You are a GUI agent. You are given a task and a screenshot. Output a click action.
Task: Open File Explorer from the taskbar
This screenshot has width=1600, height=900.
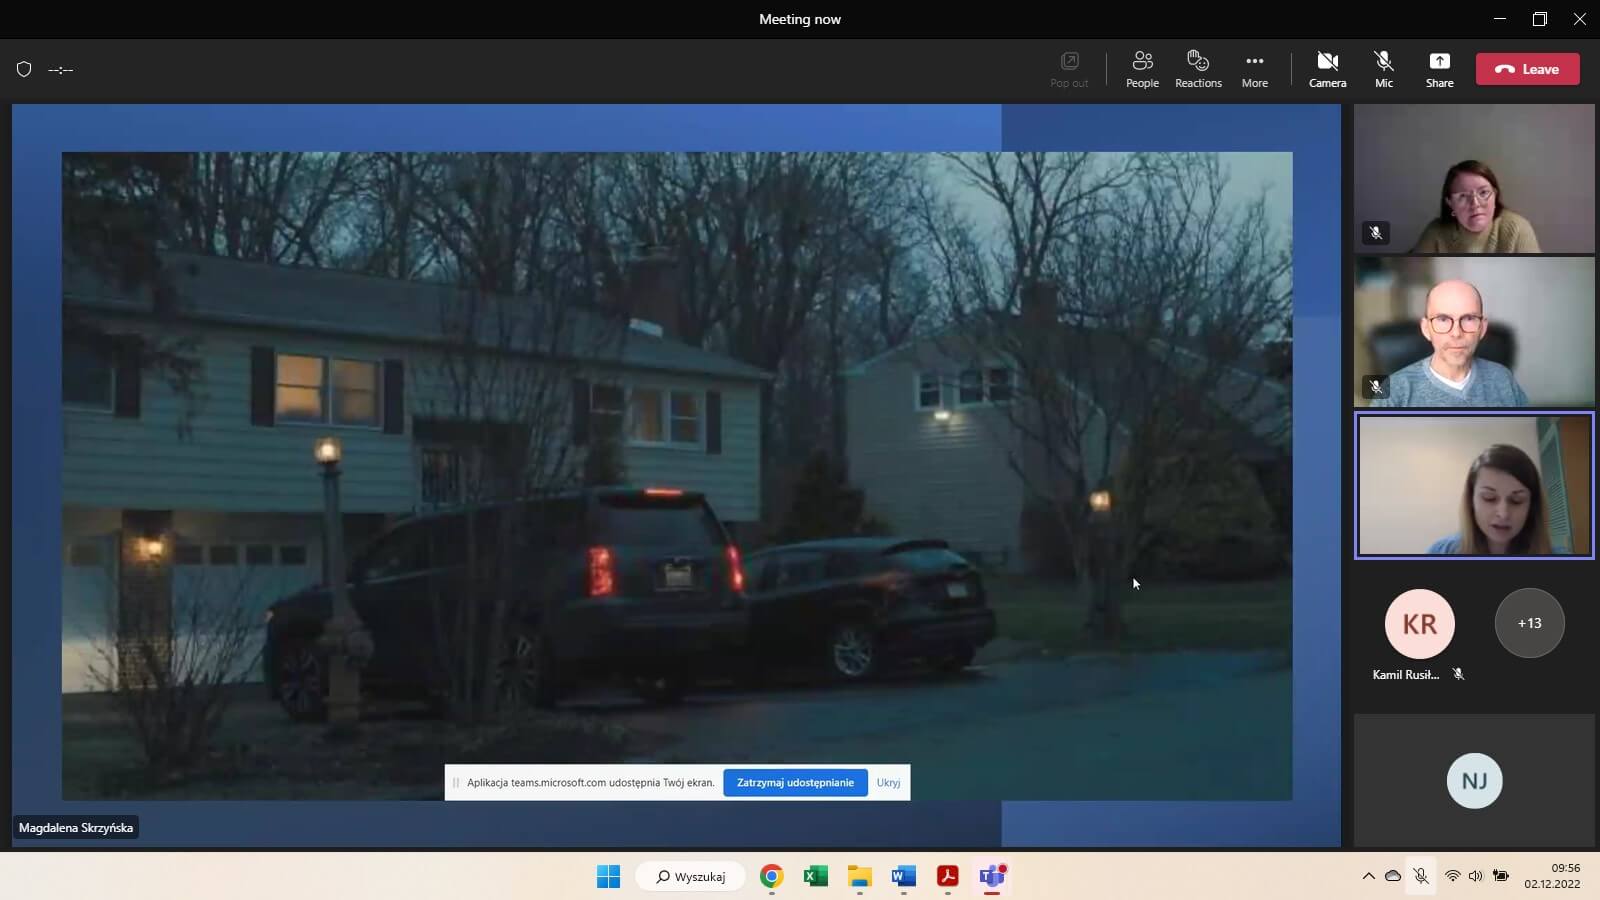pos(860,877)
